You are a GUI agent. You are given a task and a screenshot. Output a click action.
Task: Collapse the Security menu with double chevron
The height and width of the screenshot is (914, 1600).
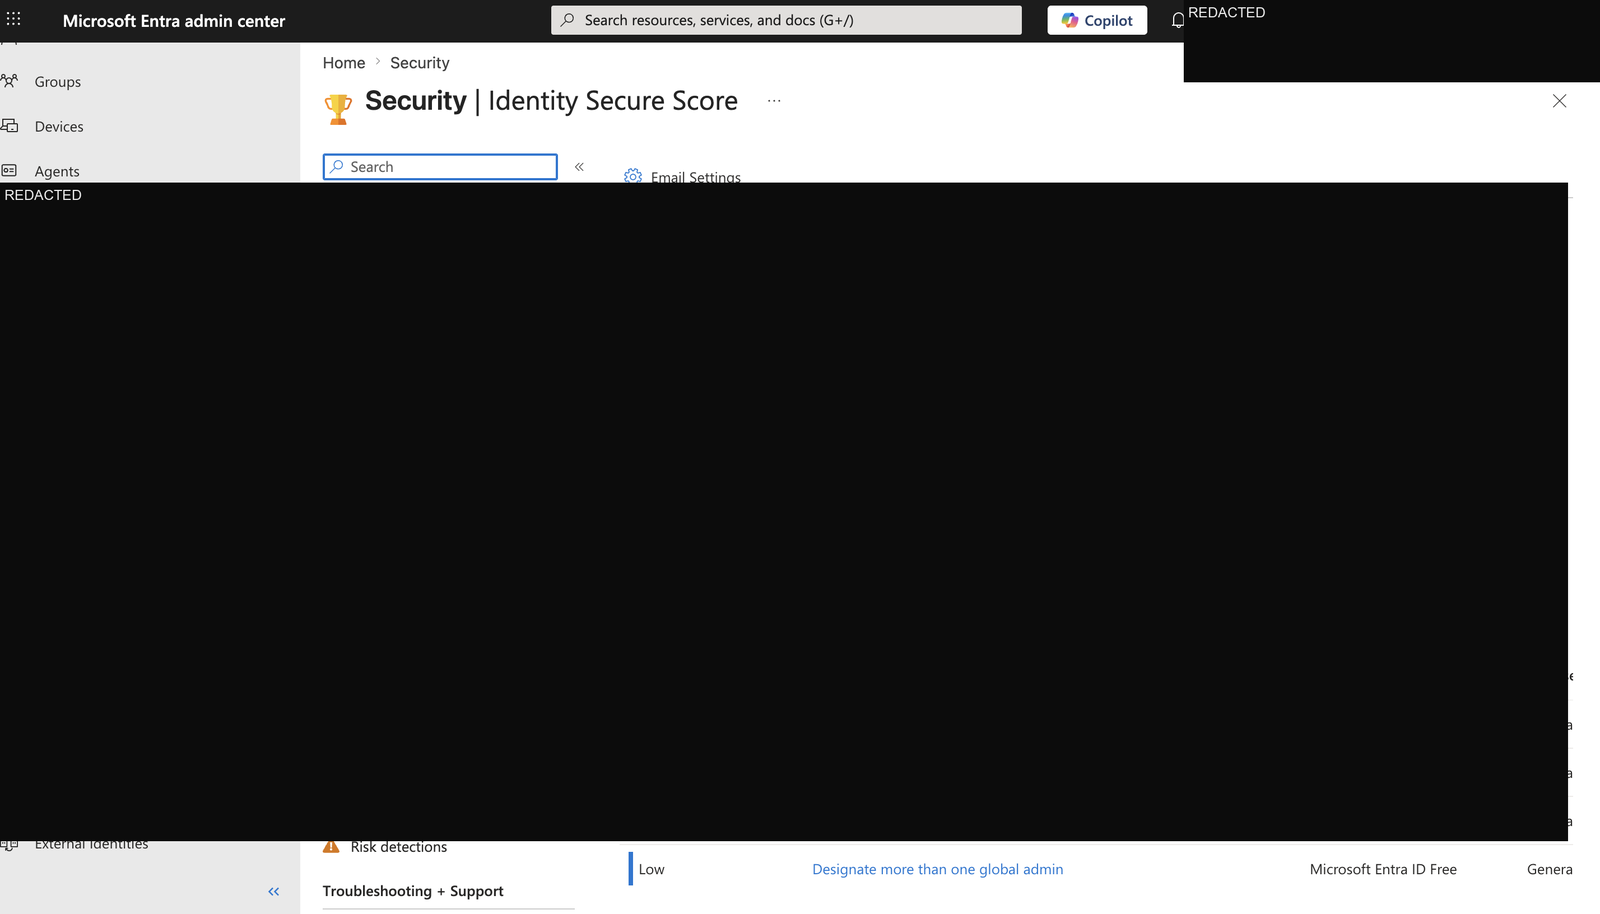579,167
